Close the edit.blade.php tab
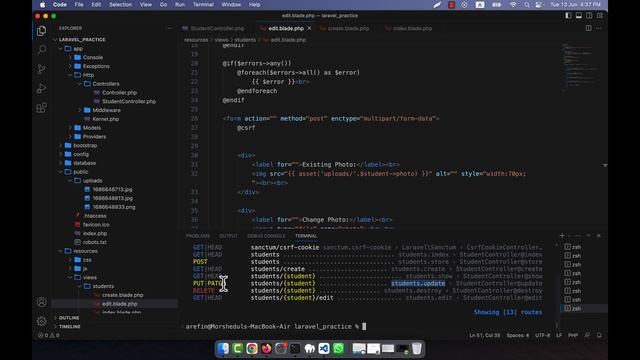This screenshot has width=640, height=360. tap(309, 28)
